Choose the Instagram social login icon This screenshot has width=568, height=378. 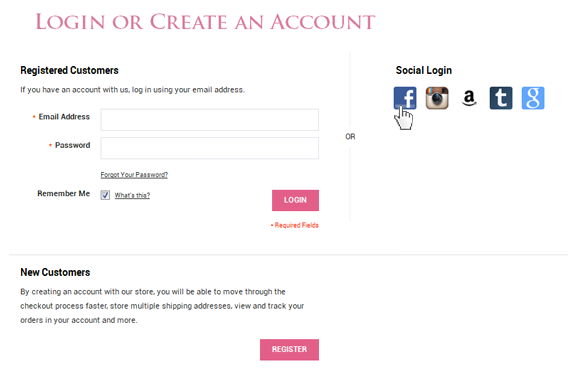(x=437, y=98)
